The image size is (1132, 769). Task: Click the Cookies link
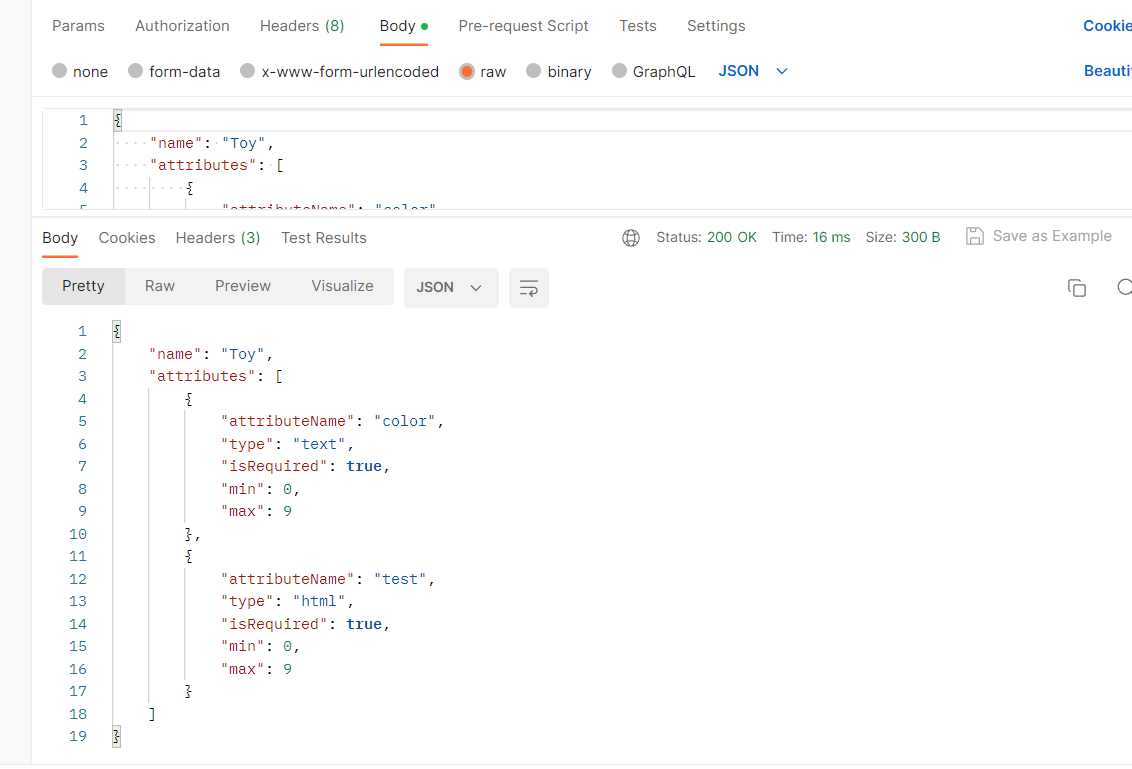[x=1107, y=26]
